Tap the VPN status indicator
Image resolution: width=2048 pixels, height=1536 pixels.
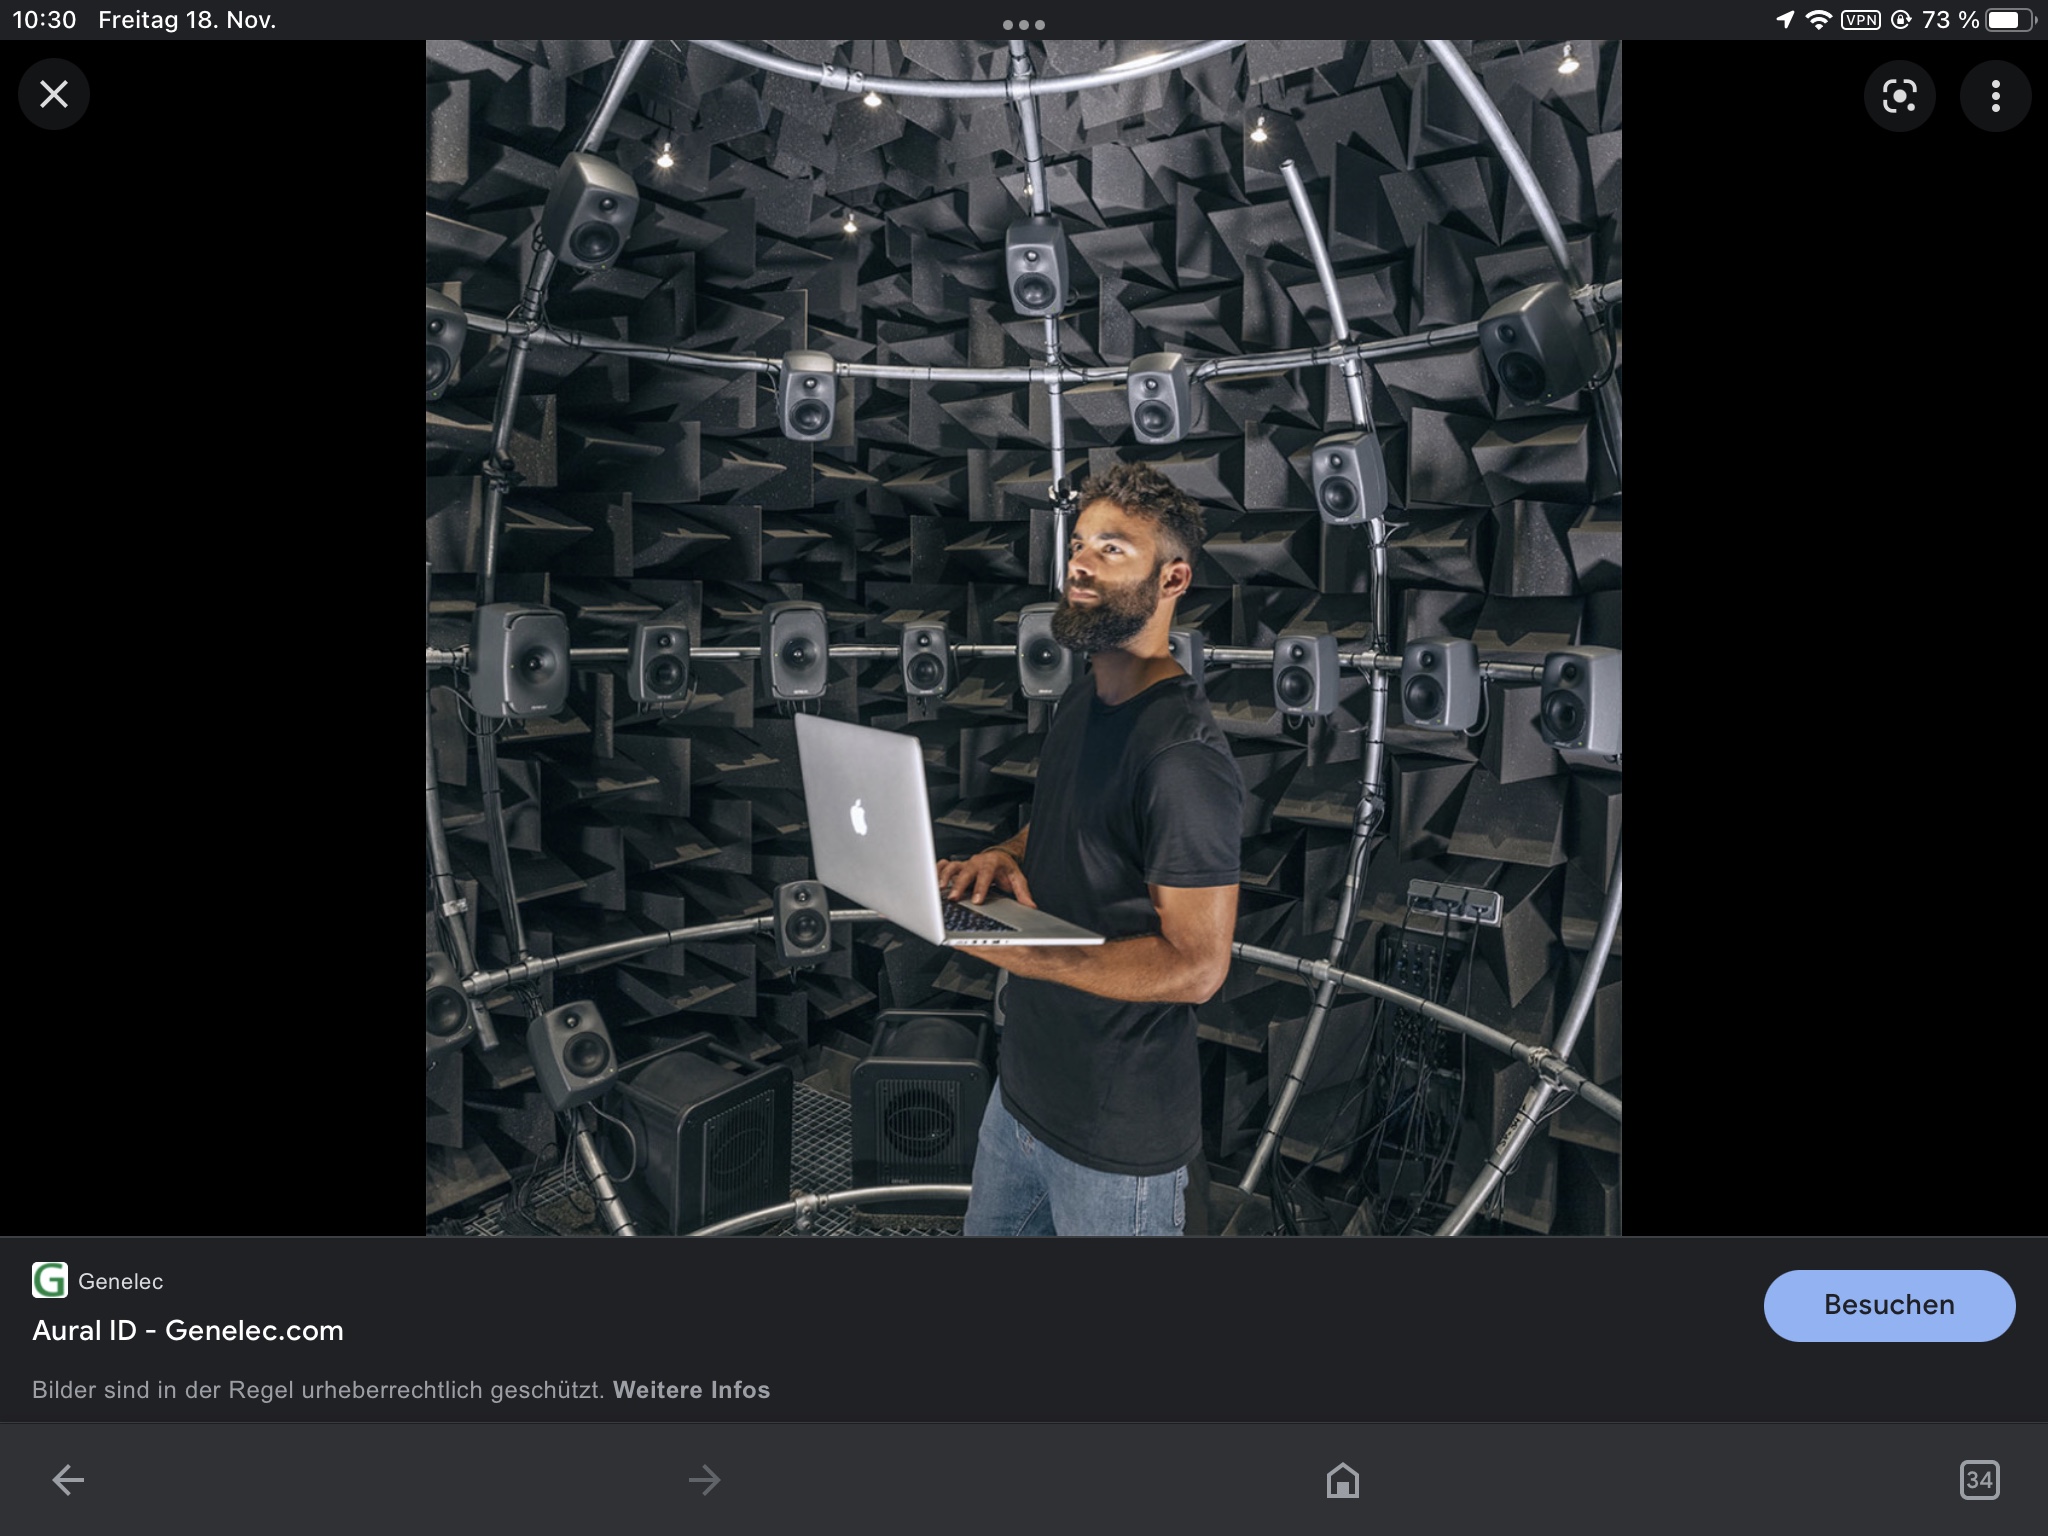[1861, 20]
